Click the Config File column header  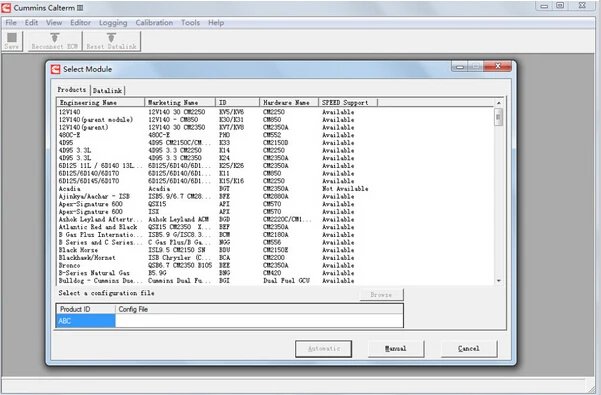coord(259,309)
